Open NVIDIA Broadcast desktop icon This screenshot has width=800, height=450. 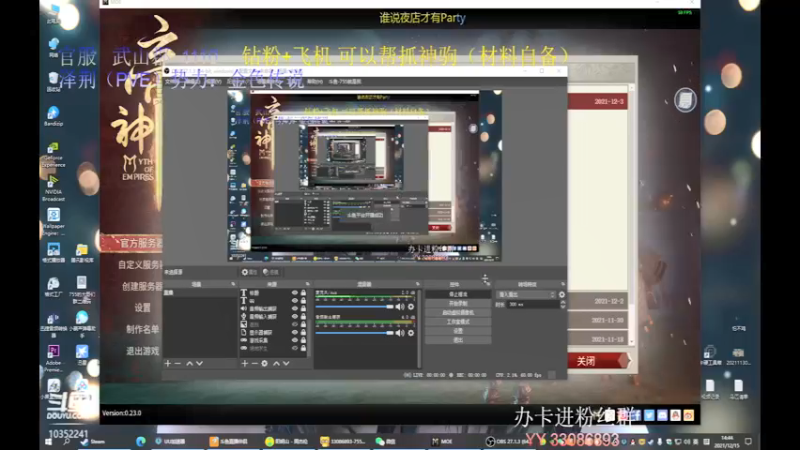tap(53, 188)
